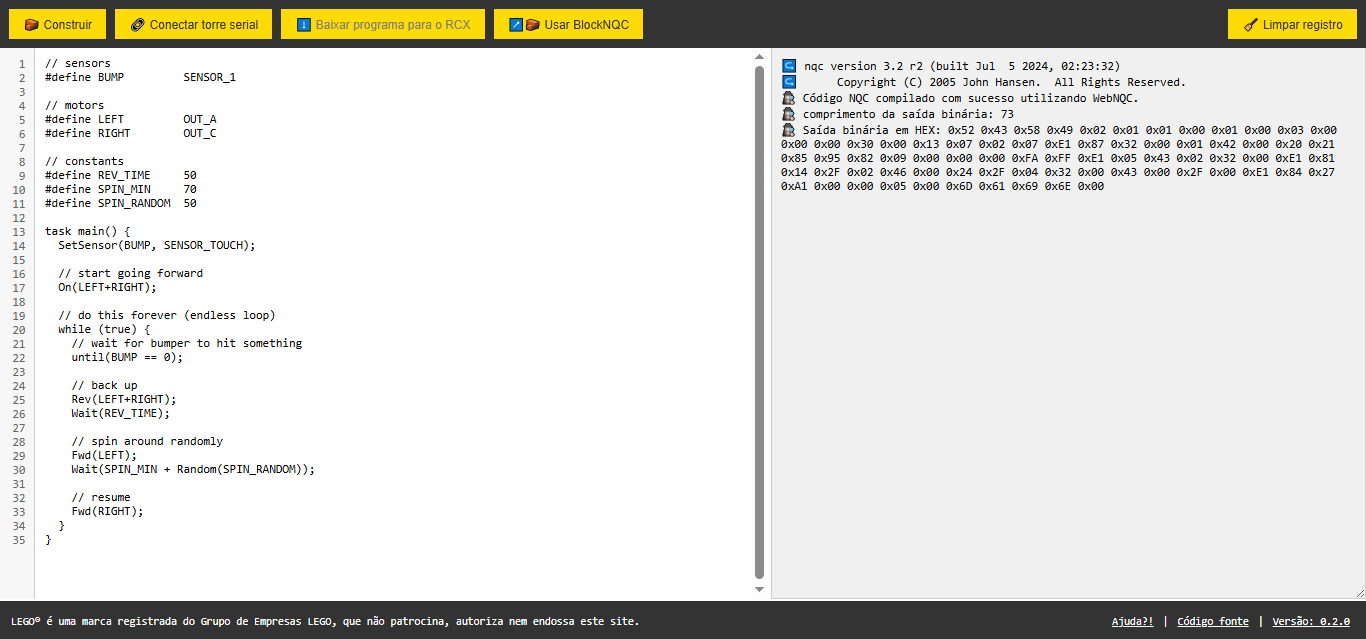Click the serial tower link icon
This screenshot has height=639, width=1366.
coord(137,25)
